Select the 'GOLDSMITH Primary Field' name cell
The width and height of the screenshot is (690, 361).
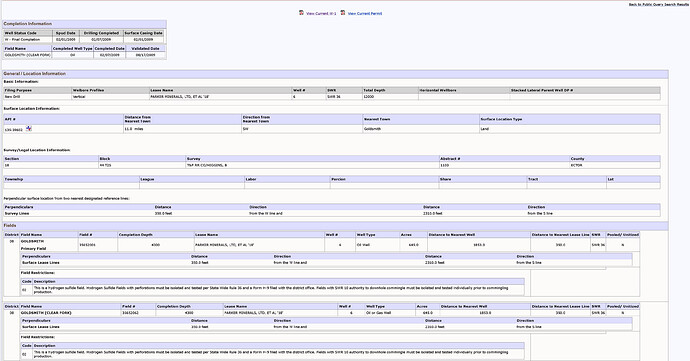[x=49, y=245]
